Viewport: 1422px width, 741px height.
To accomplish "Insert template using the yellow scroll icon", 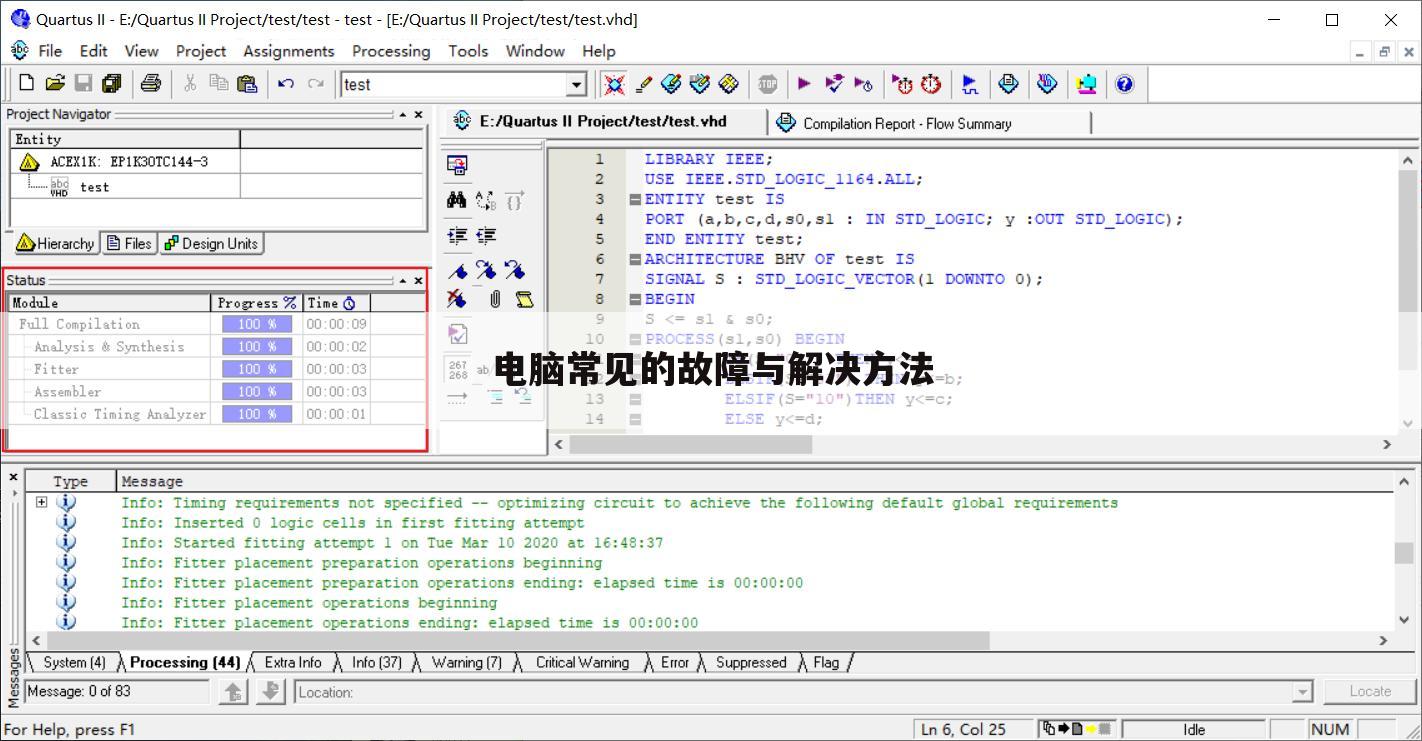I will [523, 299].
